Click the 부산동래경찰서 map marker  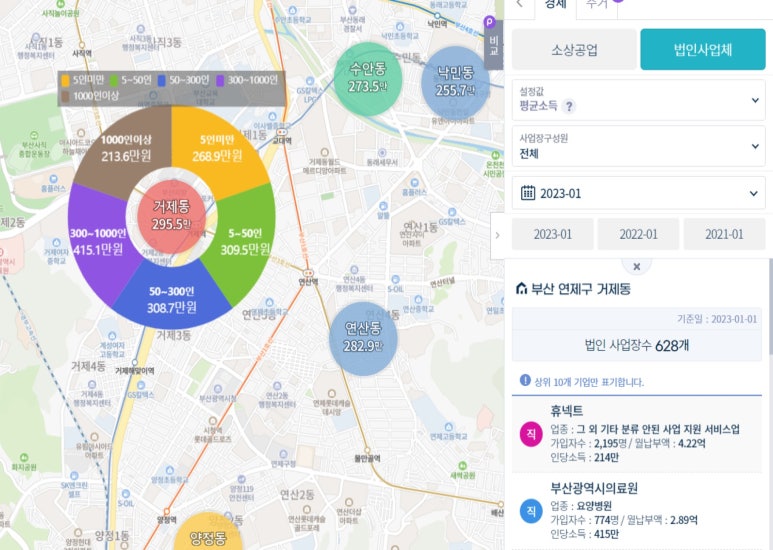pos(352,10)
